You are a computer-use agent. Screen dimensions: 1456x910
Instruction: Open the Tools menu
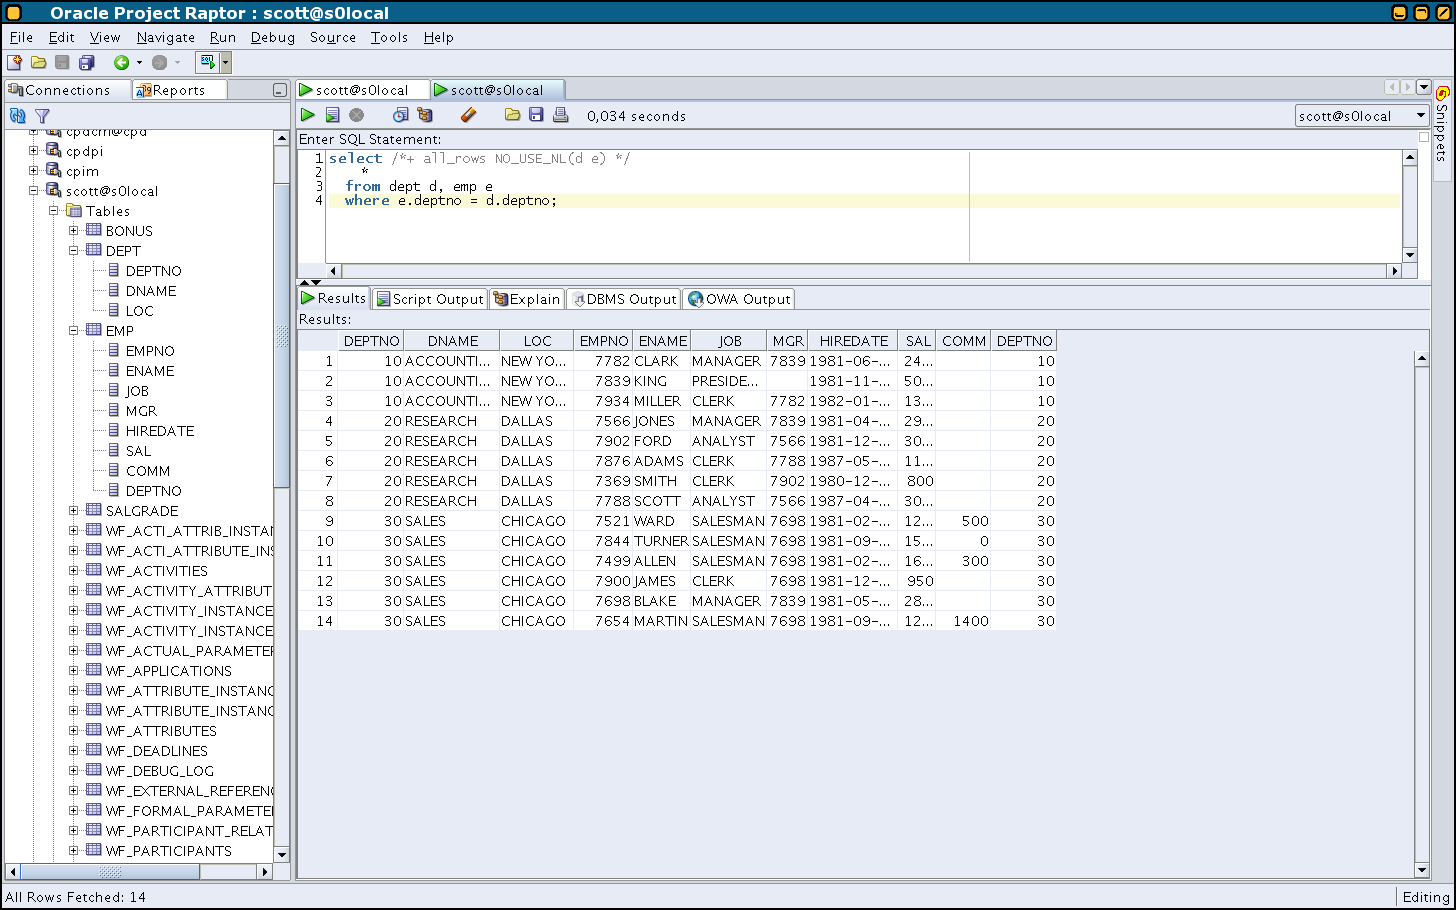coord(389,37)
